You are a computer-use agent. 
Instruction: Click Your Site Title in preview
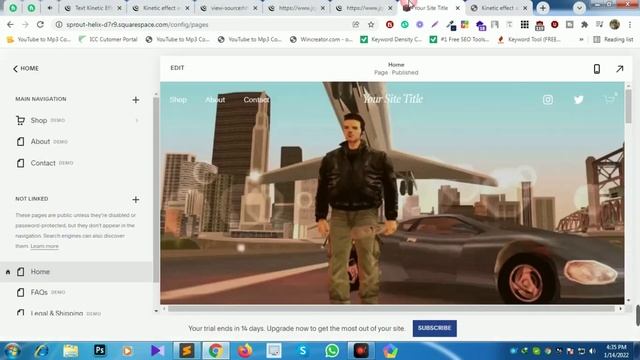coord(393,99)
